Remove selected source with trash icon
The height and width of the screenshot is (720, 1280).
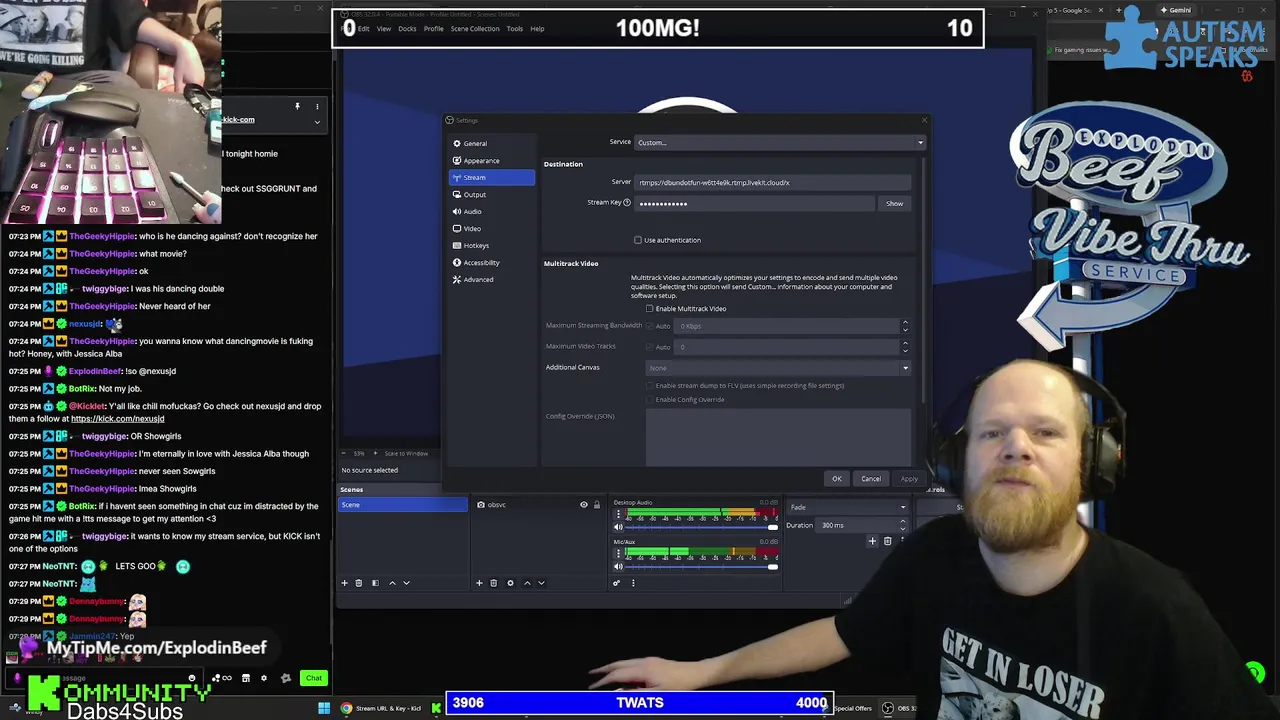[493, 583]
